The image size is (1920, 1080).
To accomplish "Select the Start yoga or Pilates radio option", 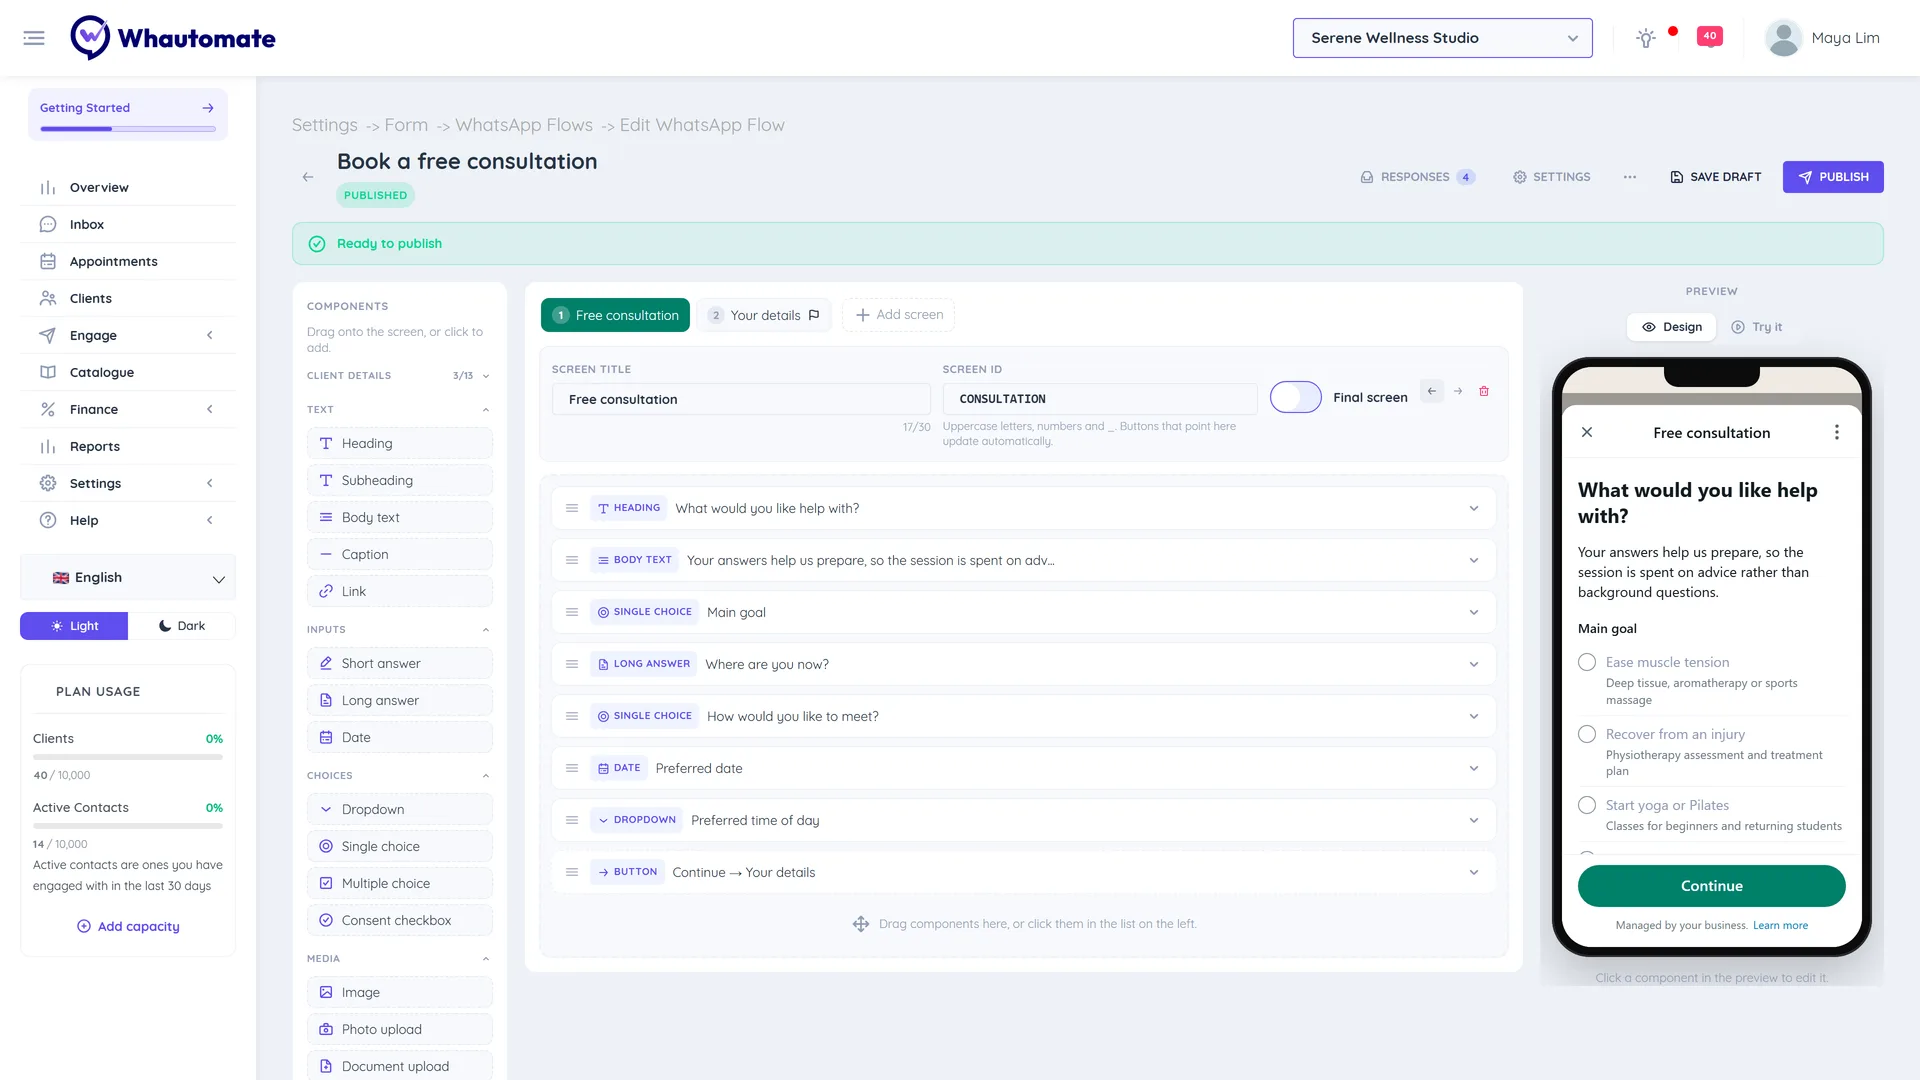I will coord(1587,805).
